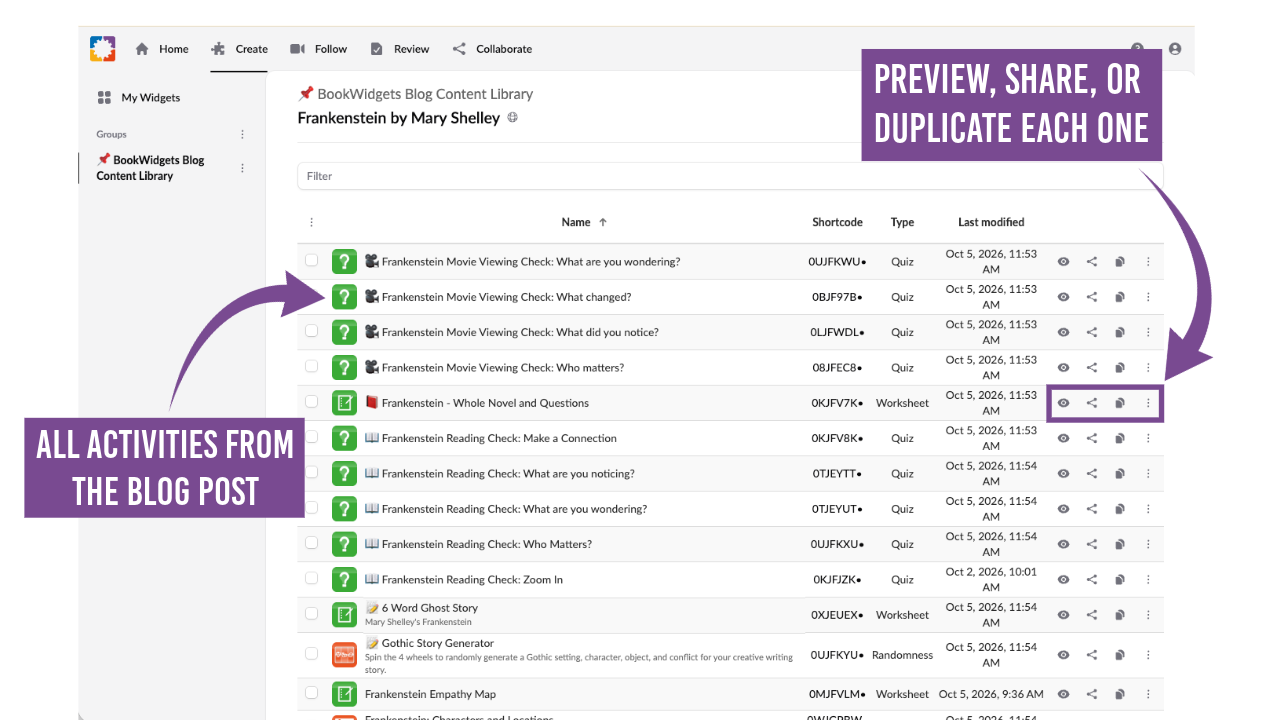
Task: Open more options for 'Reading Check: Zoom In'
Action: (x=1148, y=580)
